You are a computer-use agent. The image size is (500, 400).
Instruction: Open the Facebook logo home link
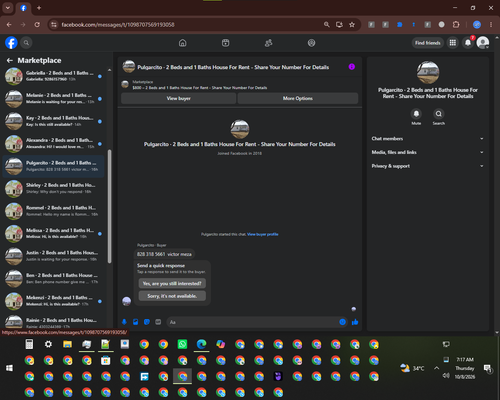[x=11, y=43]
